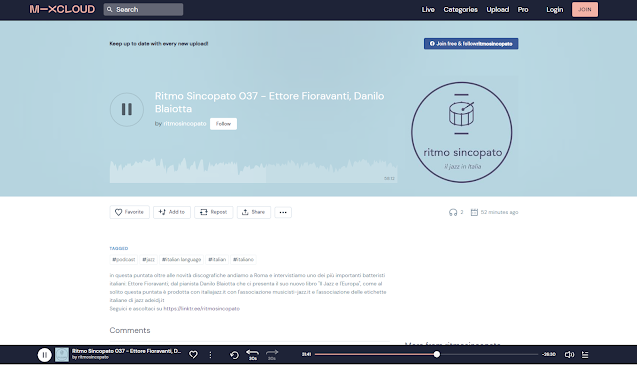Click the headphones listen count icon

(453, 212)
